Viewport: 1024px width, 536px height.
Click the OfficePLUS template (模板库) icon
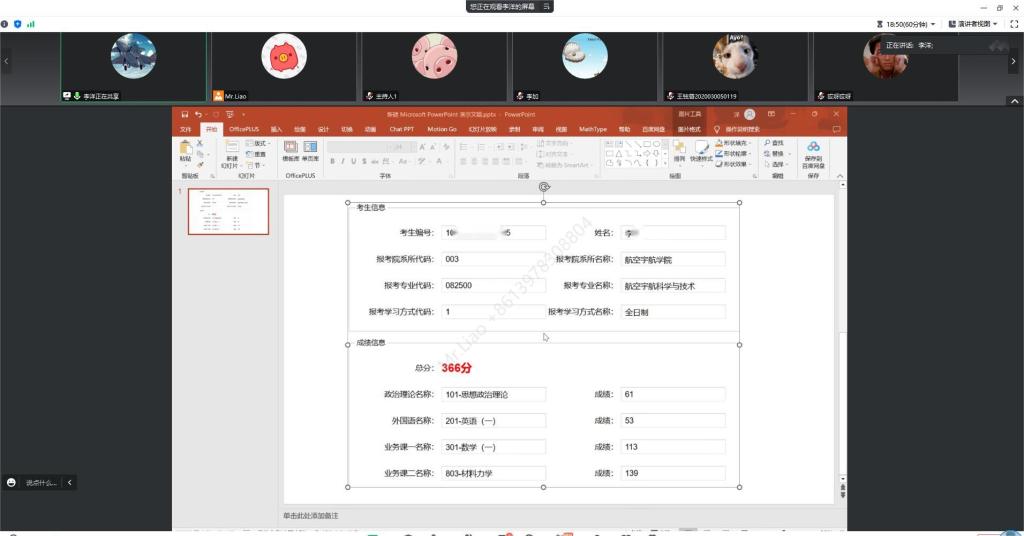point(291,148)
